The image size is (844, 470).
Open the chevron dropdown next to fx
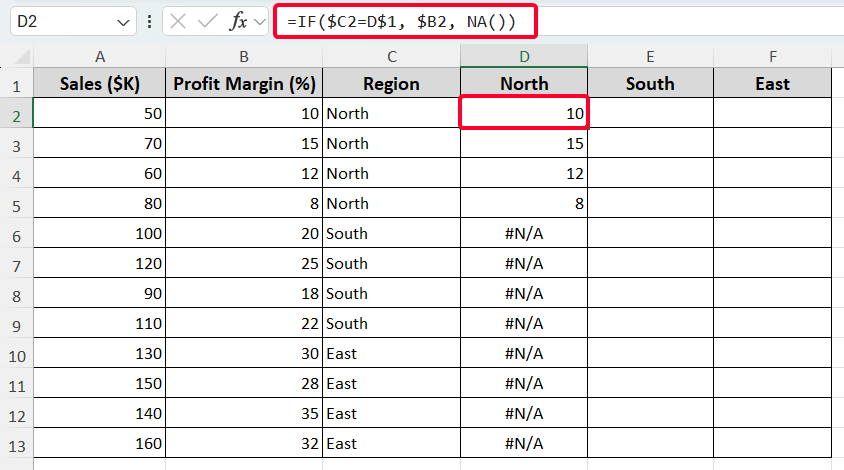pos(259,21)
